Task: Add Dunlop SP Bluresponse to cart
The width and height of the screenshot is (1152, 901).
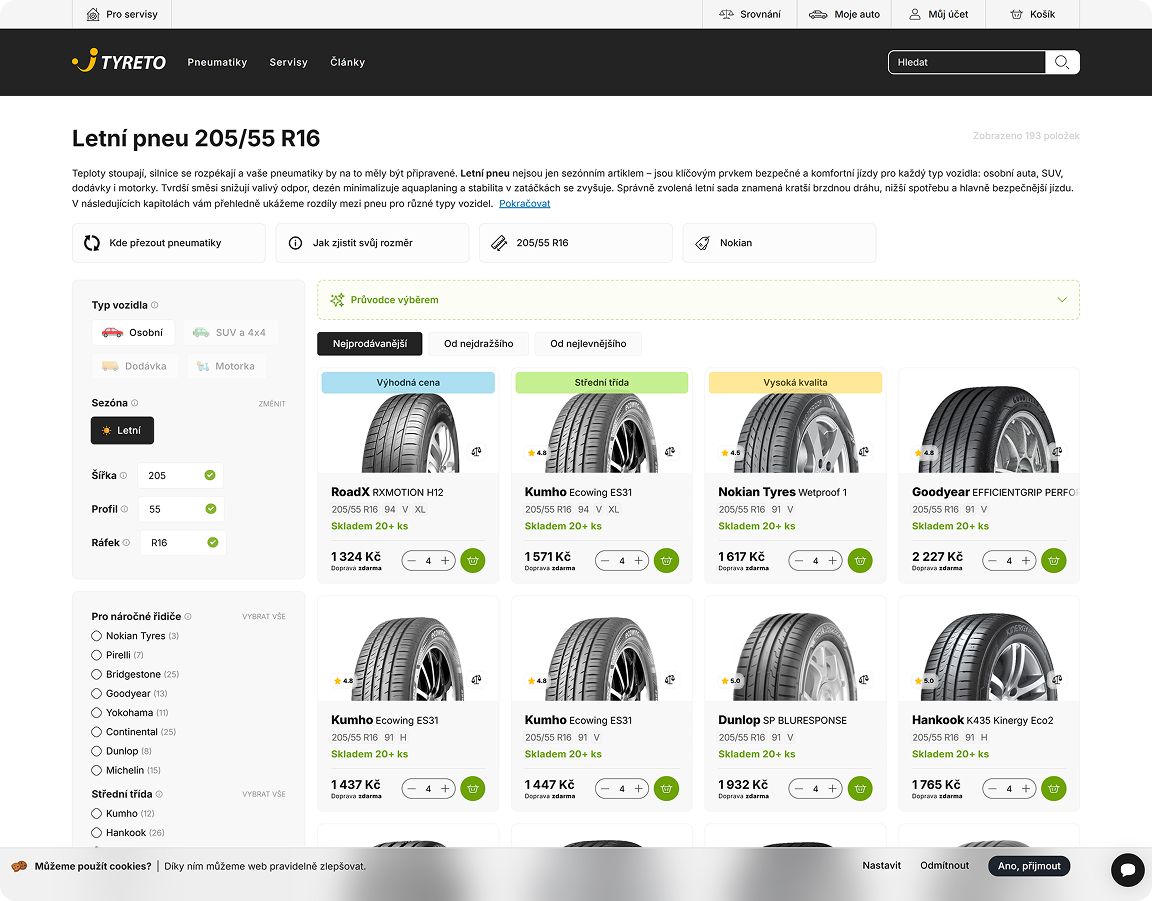Action: [x=860, y=789]
